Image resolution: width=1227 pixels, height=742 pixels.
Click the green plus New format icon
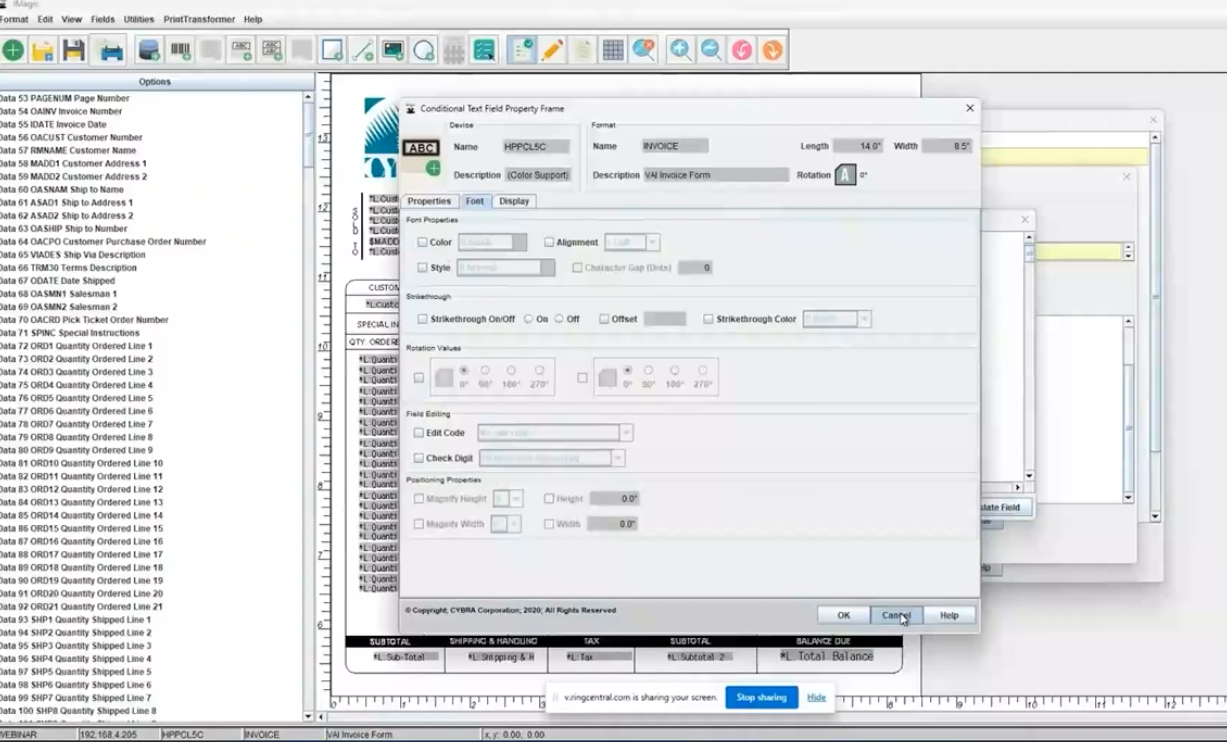click(x=13, y=50)
